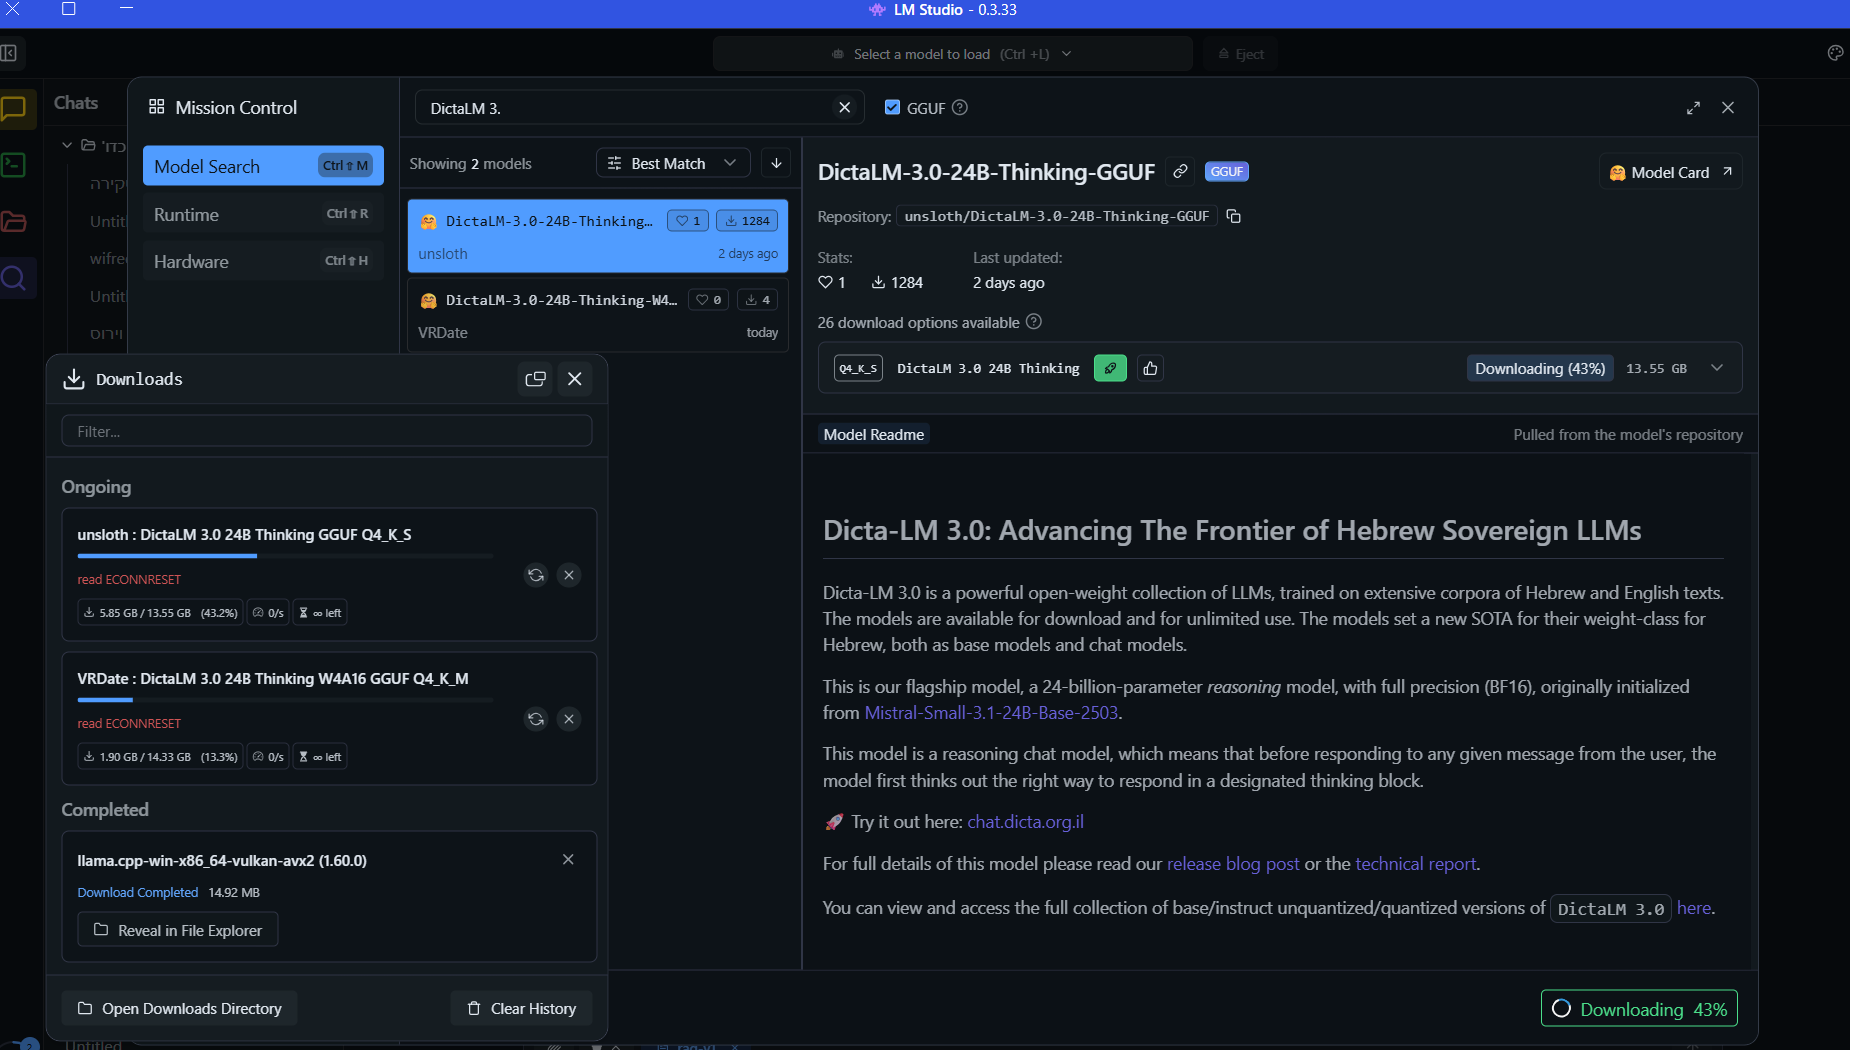Click the downloads Filter input field

coord(327,432)
